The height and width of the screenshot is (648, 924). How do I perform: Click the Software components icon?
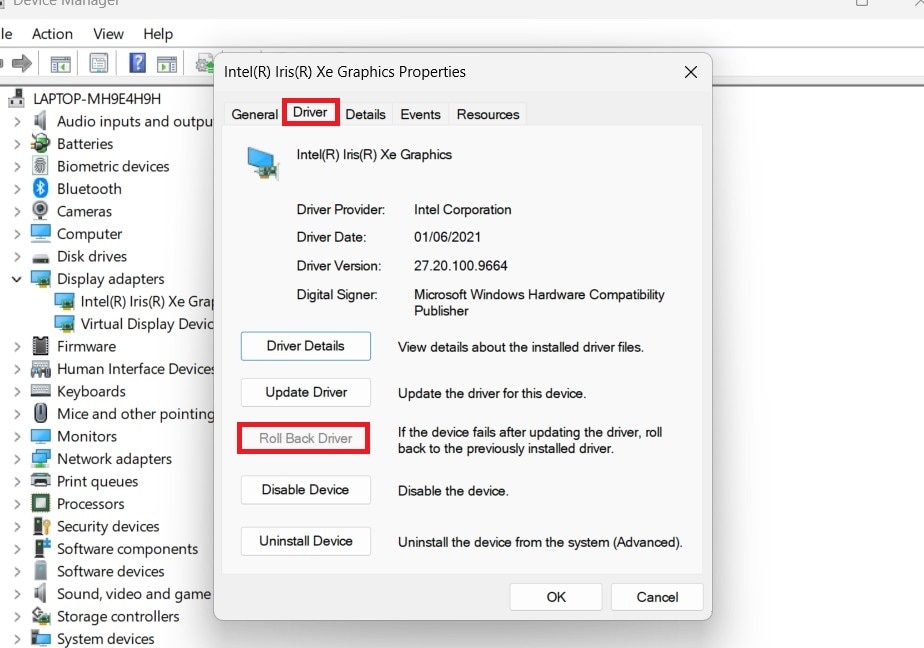(41, 548)
